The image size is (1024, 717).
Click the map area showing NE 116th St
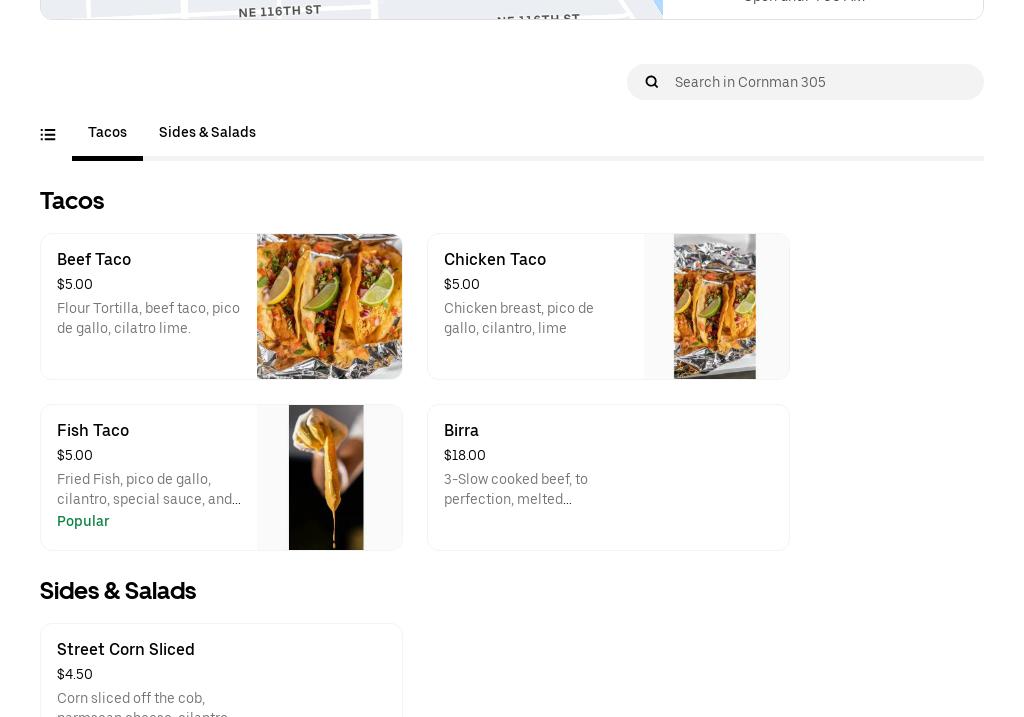coord(350,9)
